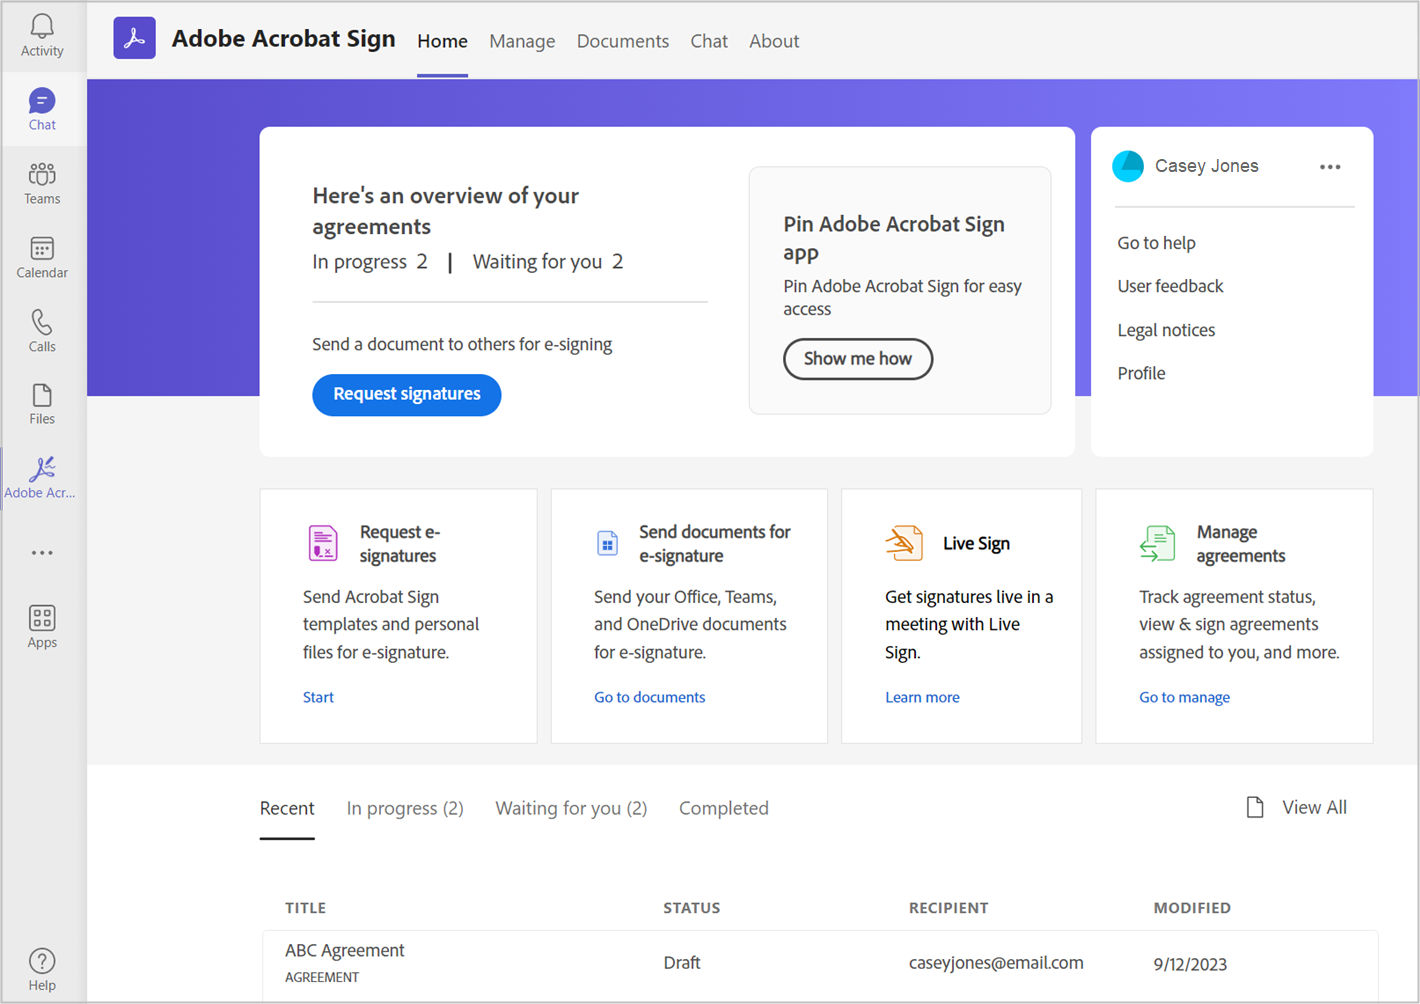Click the Waiting for you 2 overview count
The image size is (1420, 1004).
point(548,262)
